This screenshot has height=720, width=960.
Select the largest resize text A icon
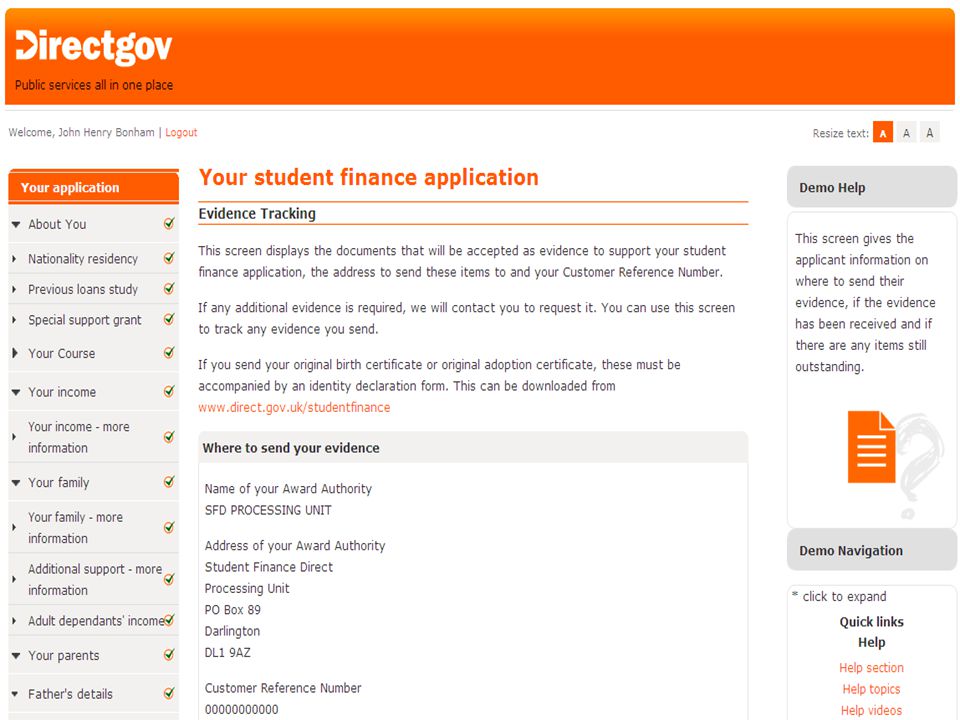pyautogui.click(x=929, y=133)
